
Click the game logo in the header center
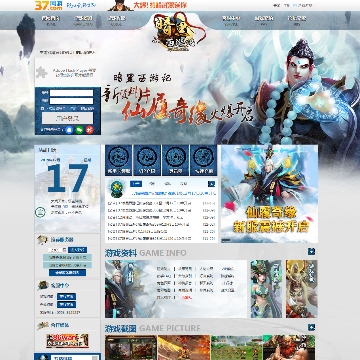click(179, 32)
